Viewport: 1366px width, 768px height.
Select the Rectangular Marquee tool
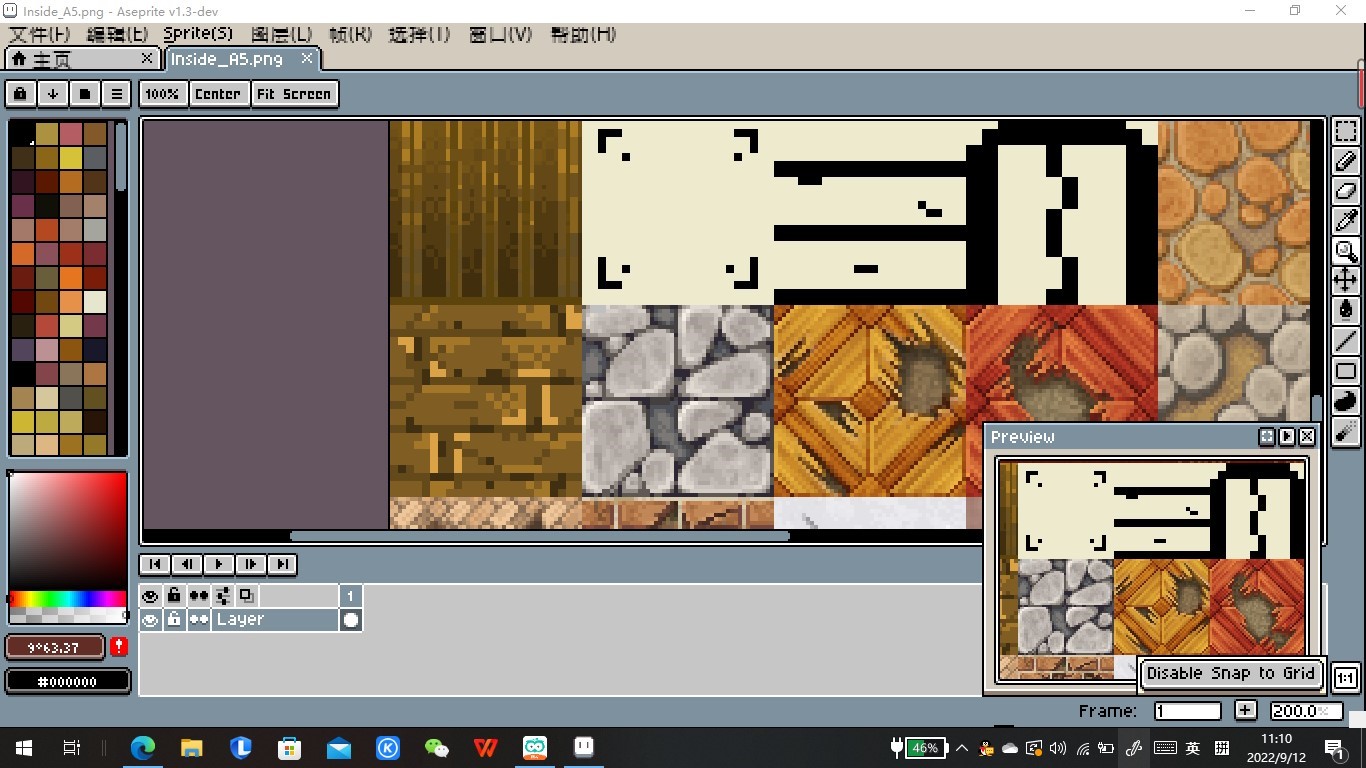pos(1346,132)
